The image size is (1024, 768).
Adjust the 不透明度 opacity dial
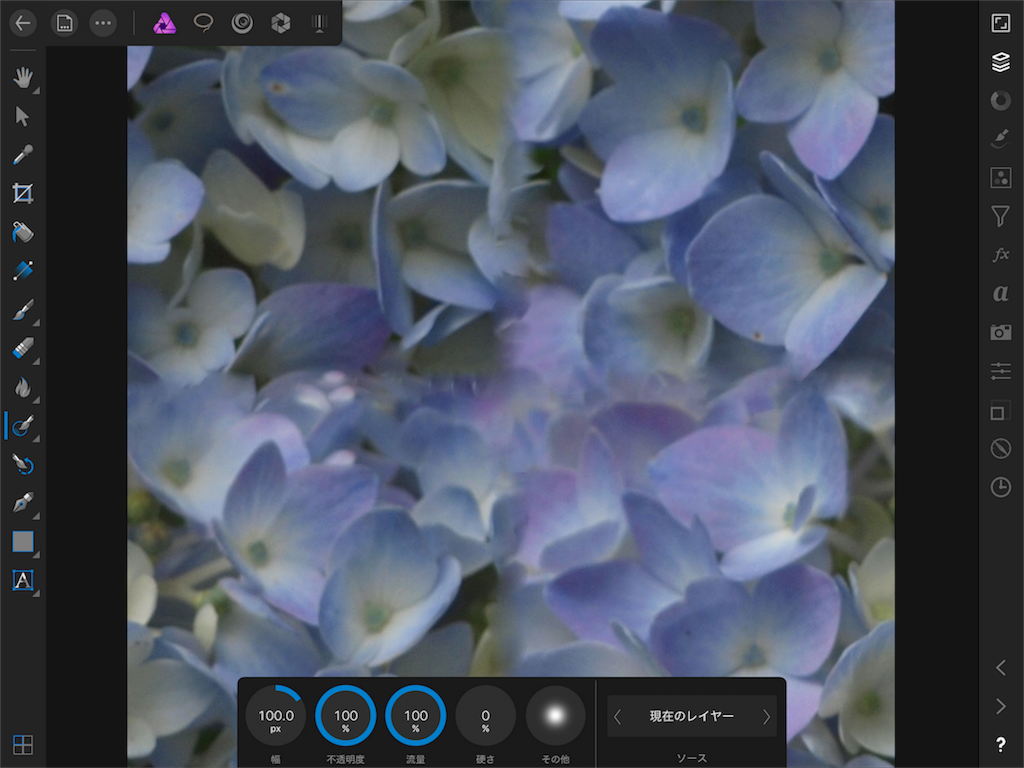click(345, 716)
